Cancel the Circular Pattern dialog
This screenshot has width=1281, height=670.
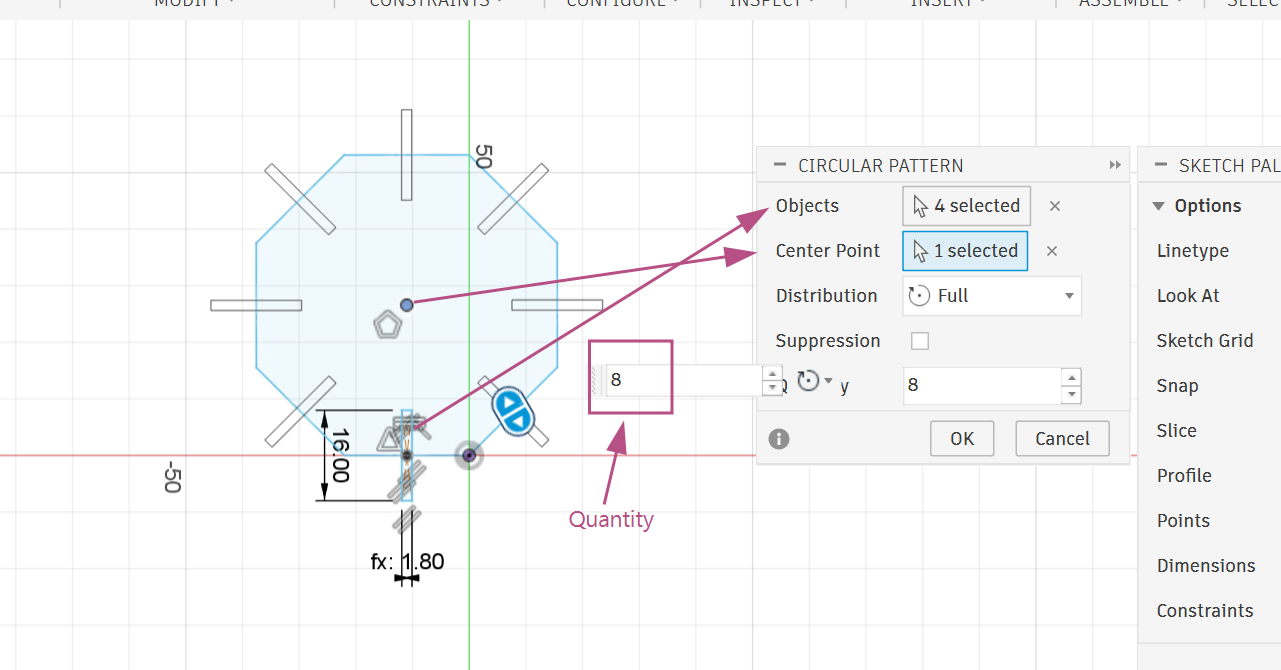pos(1062,438)
